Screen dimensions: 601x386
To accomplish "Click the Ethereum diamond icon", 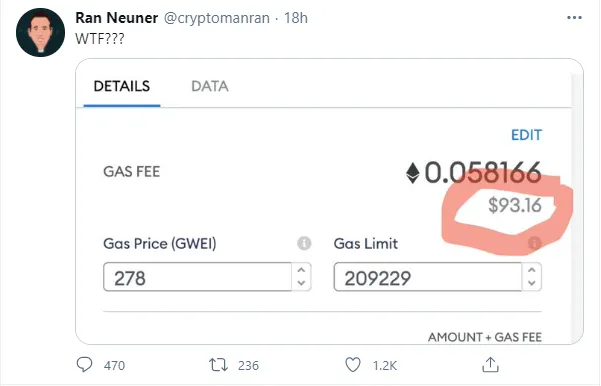I will coord(412,173).
